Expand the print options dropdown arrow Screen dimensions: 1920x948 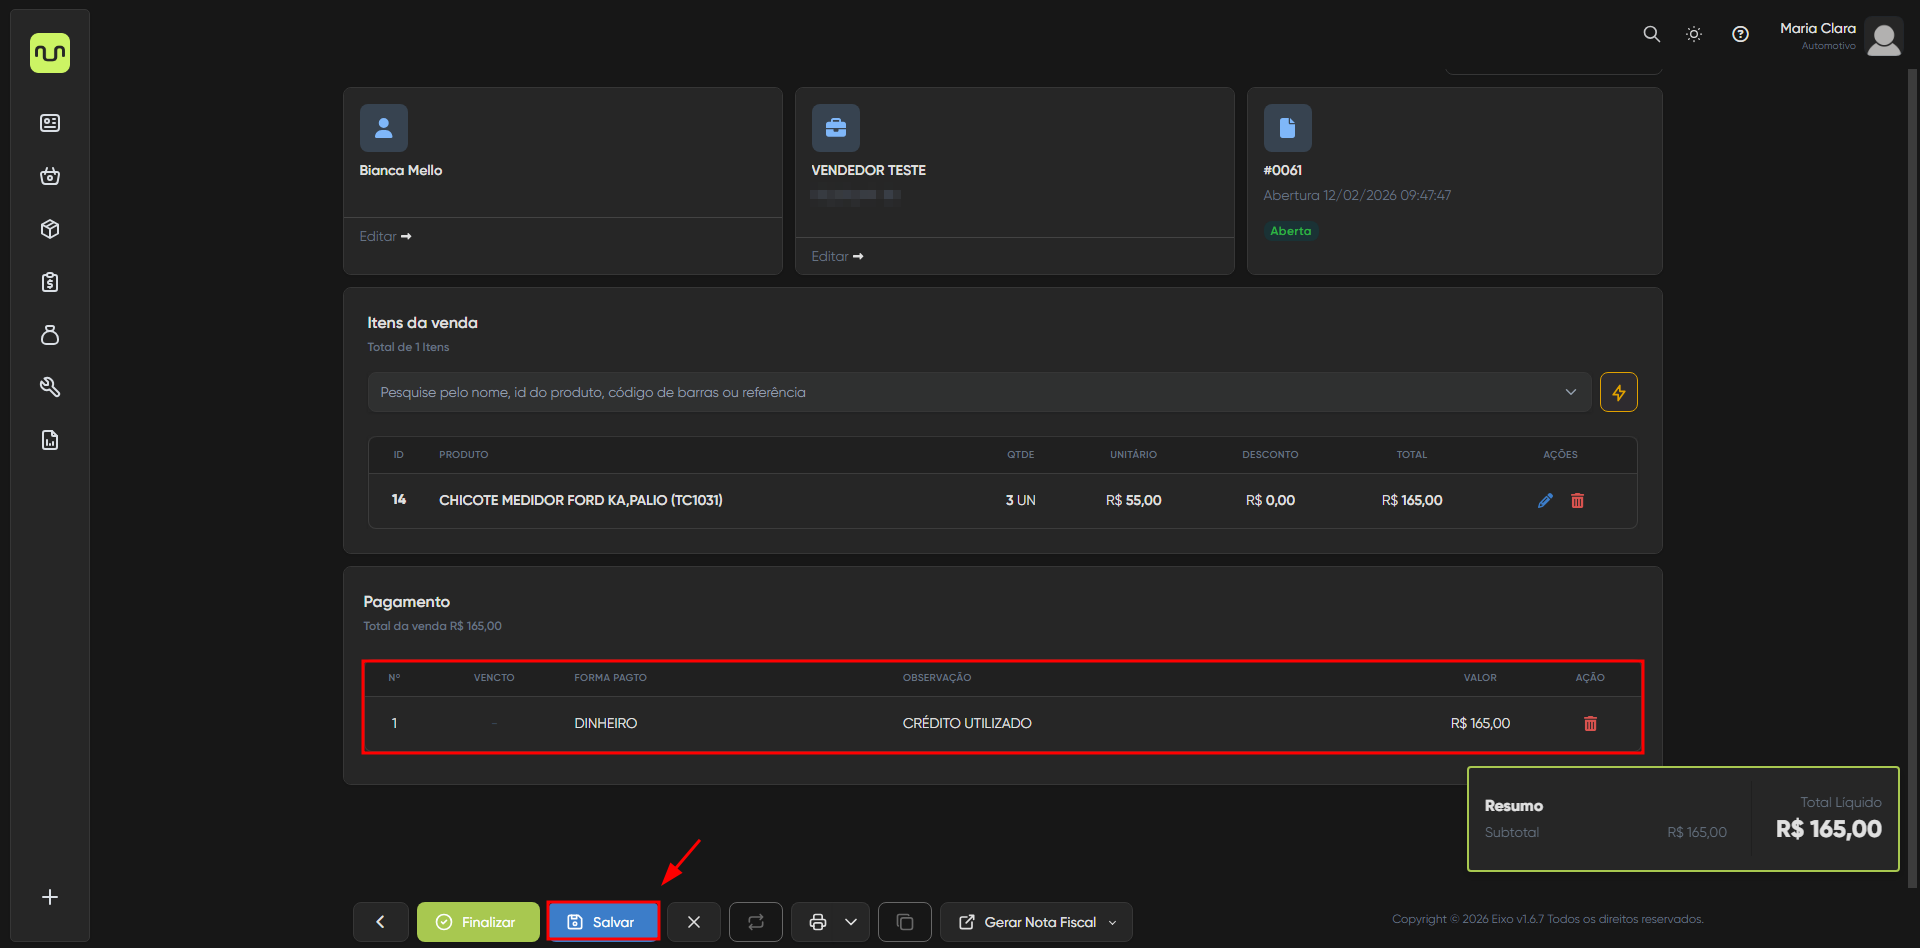[851, 922]
